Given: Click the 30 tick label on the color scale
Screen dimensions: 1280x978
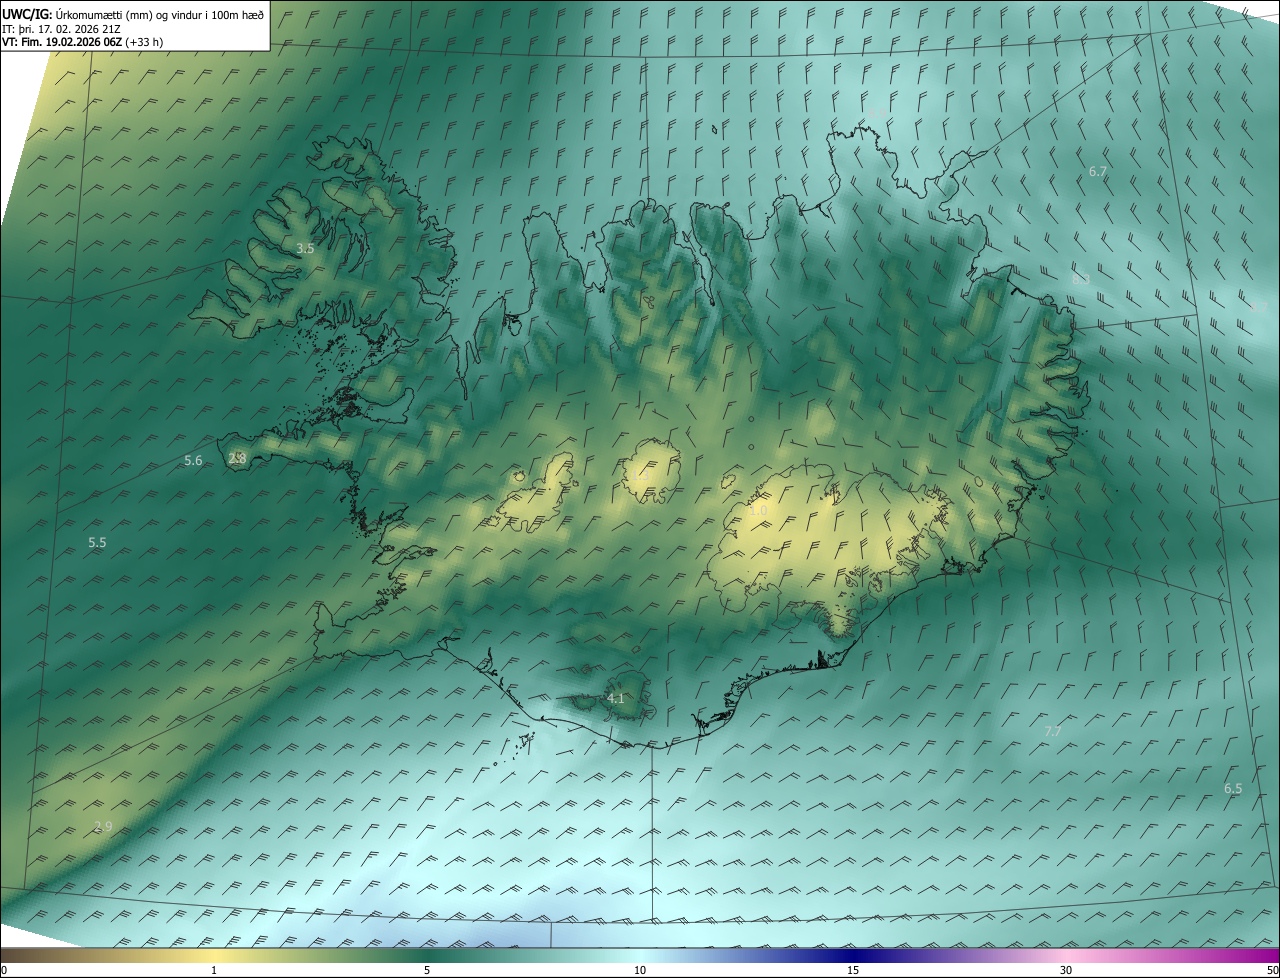Looking at the screenshot, I should point(1066,970).
